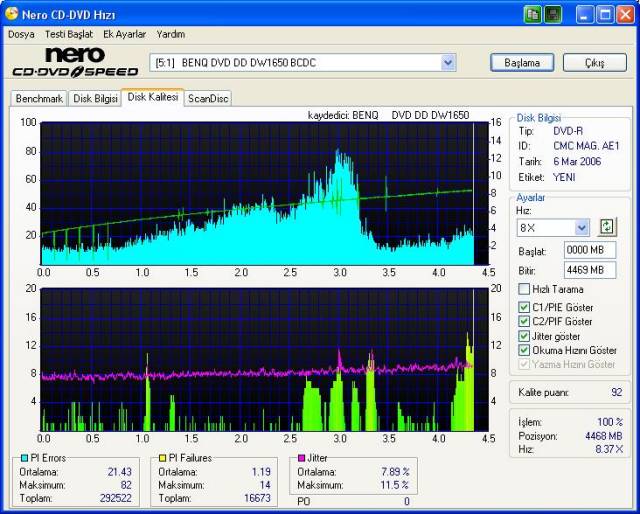Click the copy screenshot icon in title bar

[x=533, y=15]
